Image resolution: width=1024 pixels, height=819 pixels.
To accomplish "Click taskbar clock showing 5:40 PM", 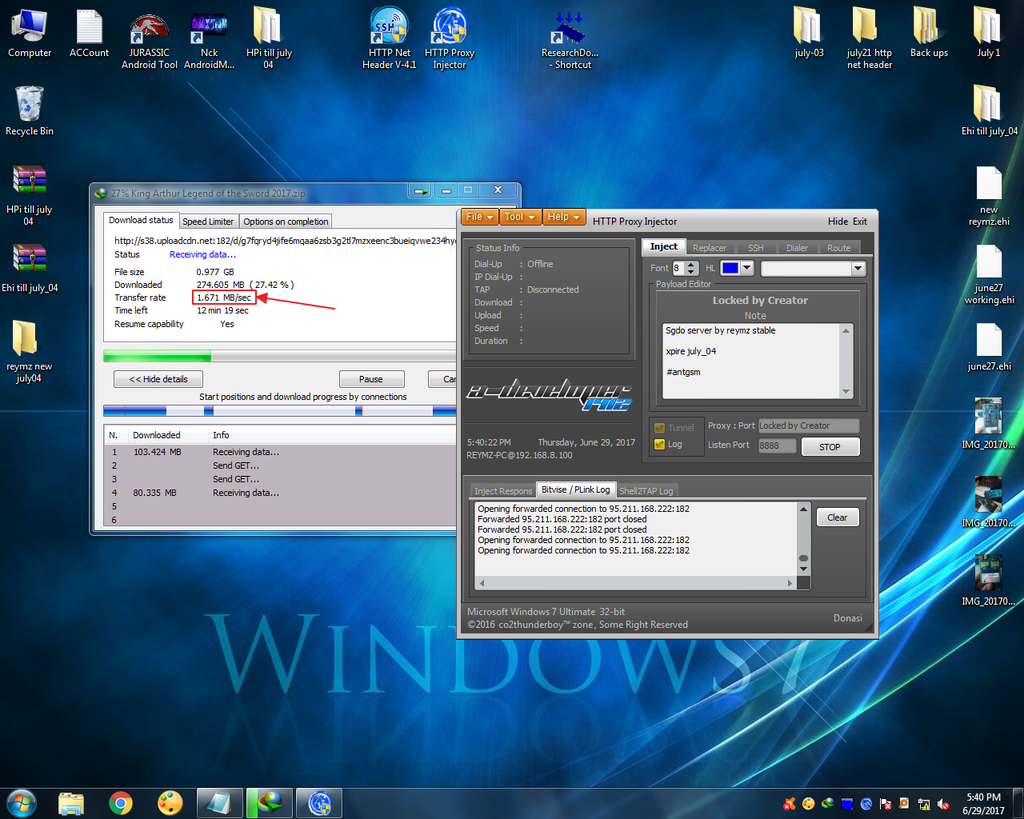I will point(983,803).
